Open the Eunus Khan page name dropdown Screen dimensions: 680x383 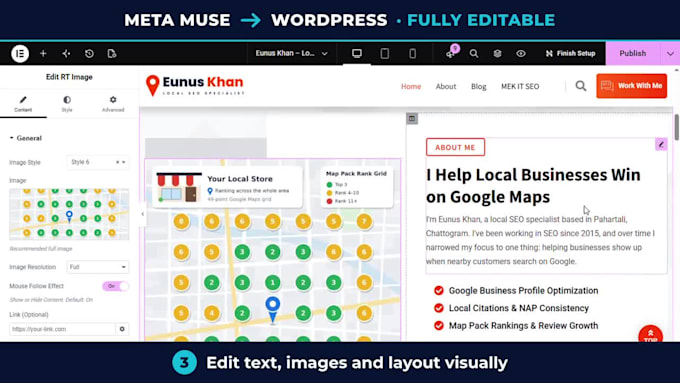291,53
